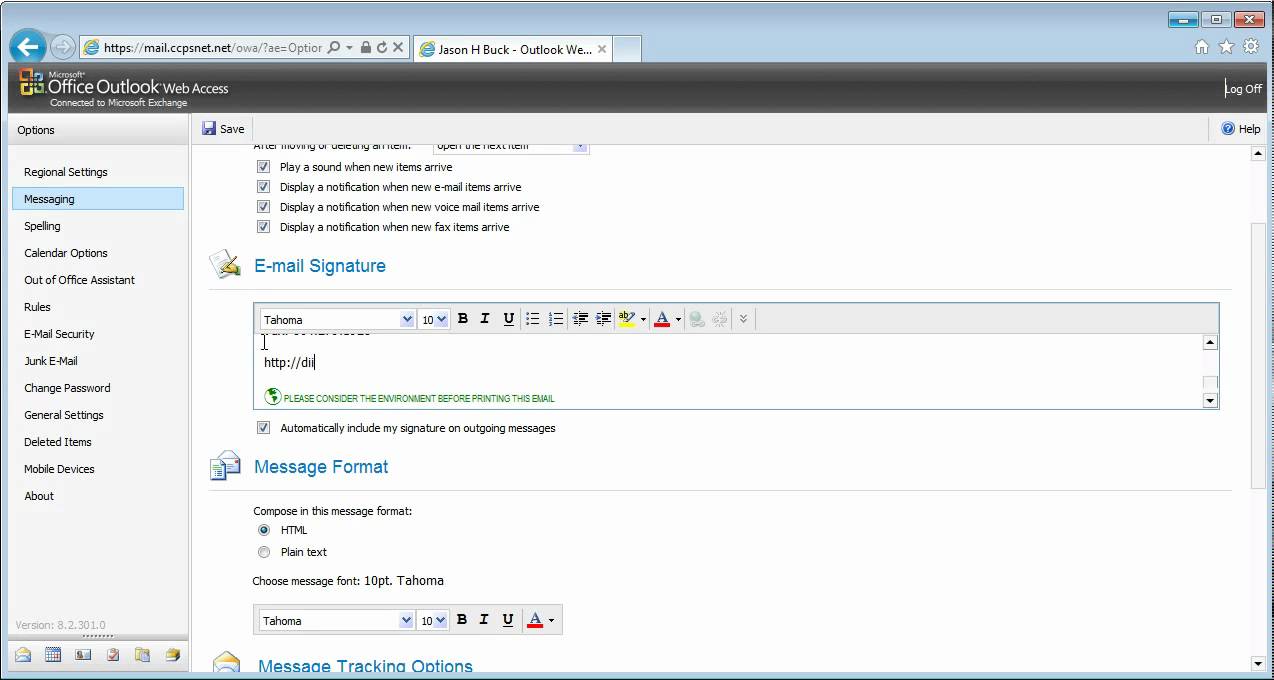1274x680 pixels.
Task: Open Out of Office Assistant
Action: [x=79, y=280]
